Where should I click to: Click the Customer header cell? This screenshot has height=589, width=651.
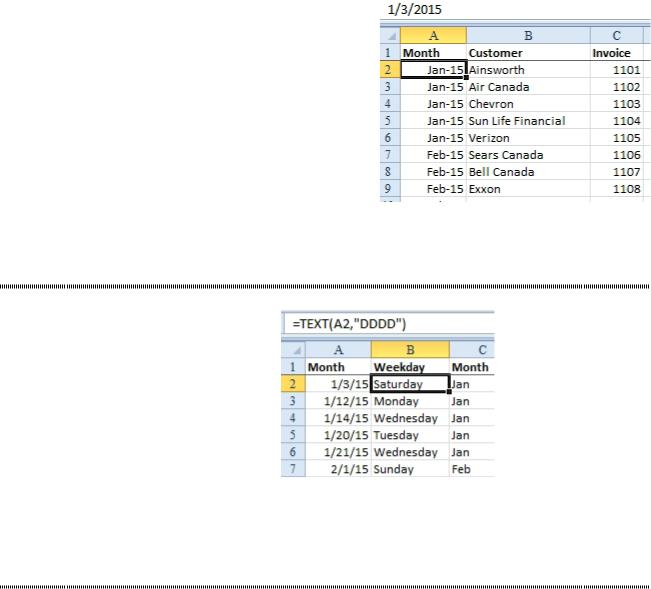(528, 53)
